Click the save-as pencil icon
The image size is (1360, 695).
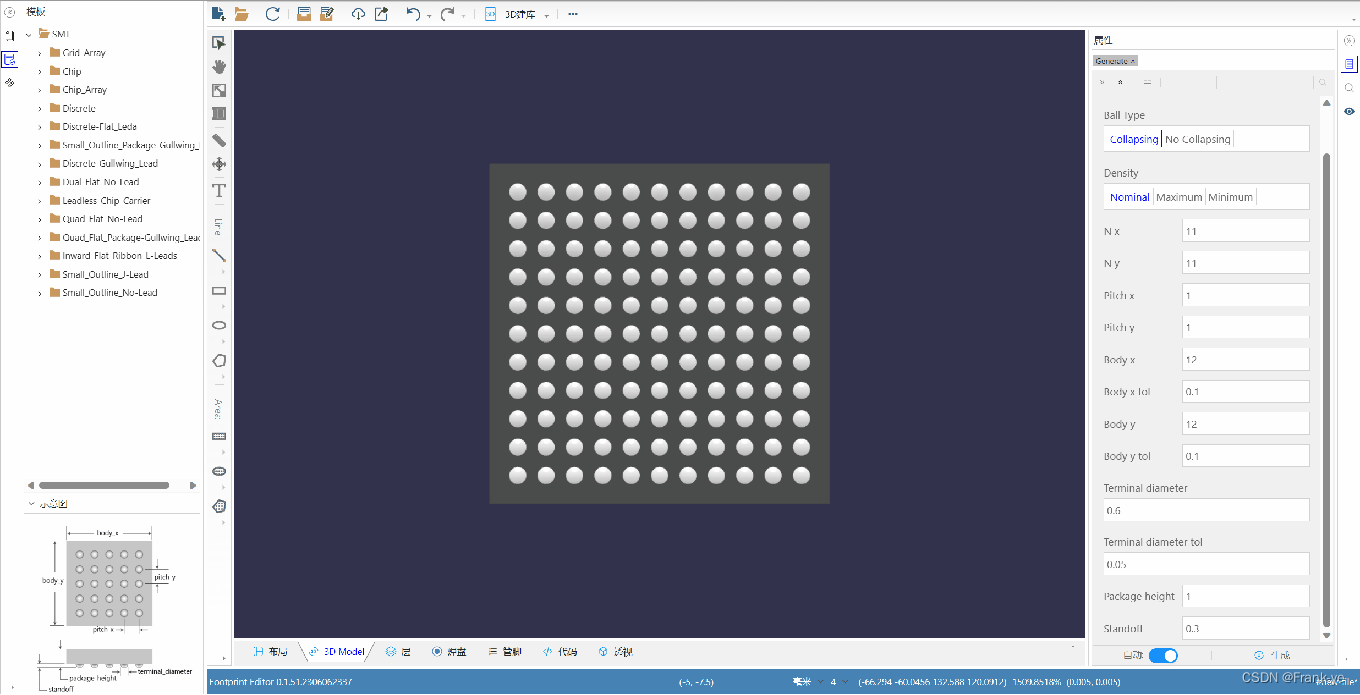pyautogui.click(x=327, y=14)
